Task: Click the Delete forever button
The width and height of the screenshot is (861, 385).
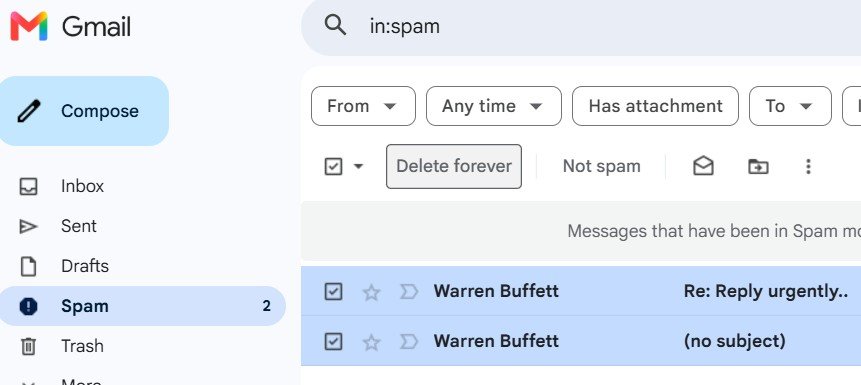Action: (x=454, y=166)
